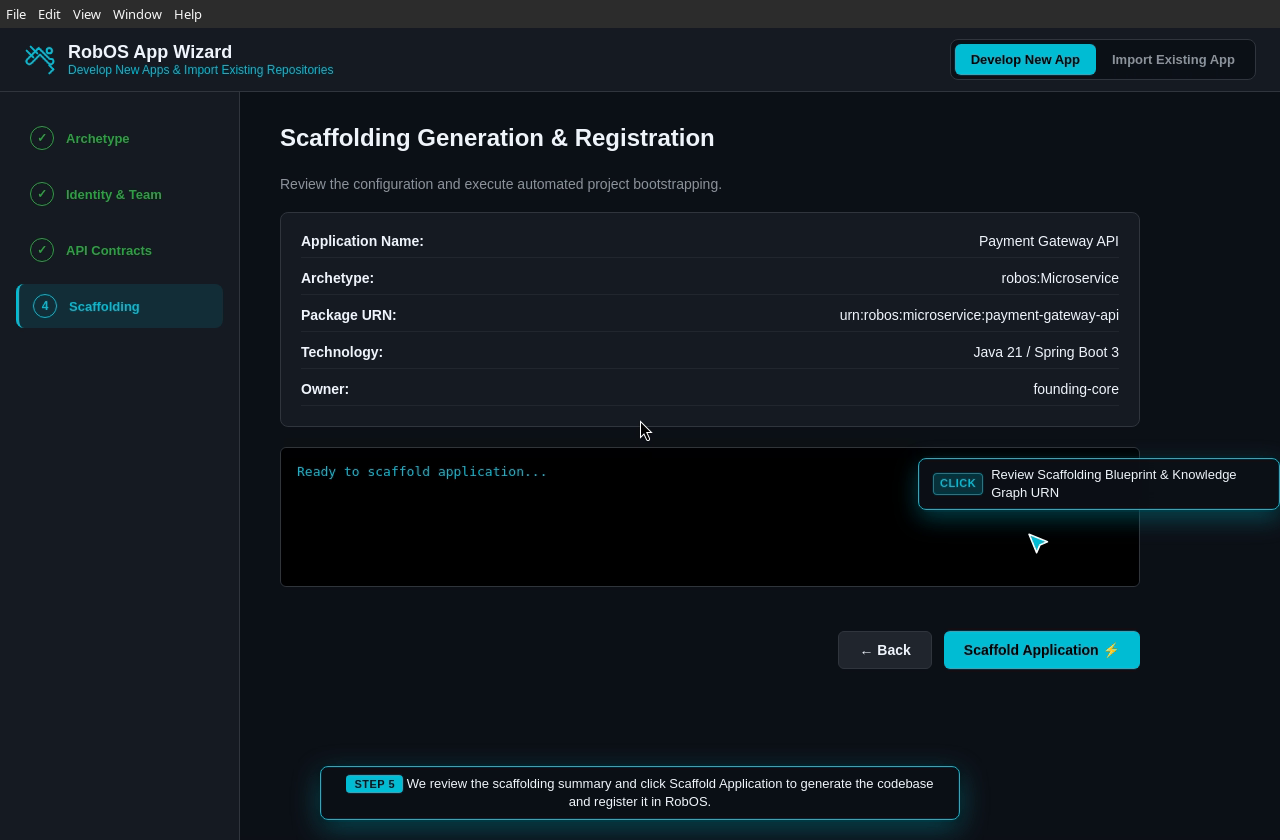Click the RobOS App Wizard logo icon
1280x840 pixels.
point(40,60)
